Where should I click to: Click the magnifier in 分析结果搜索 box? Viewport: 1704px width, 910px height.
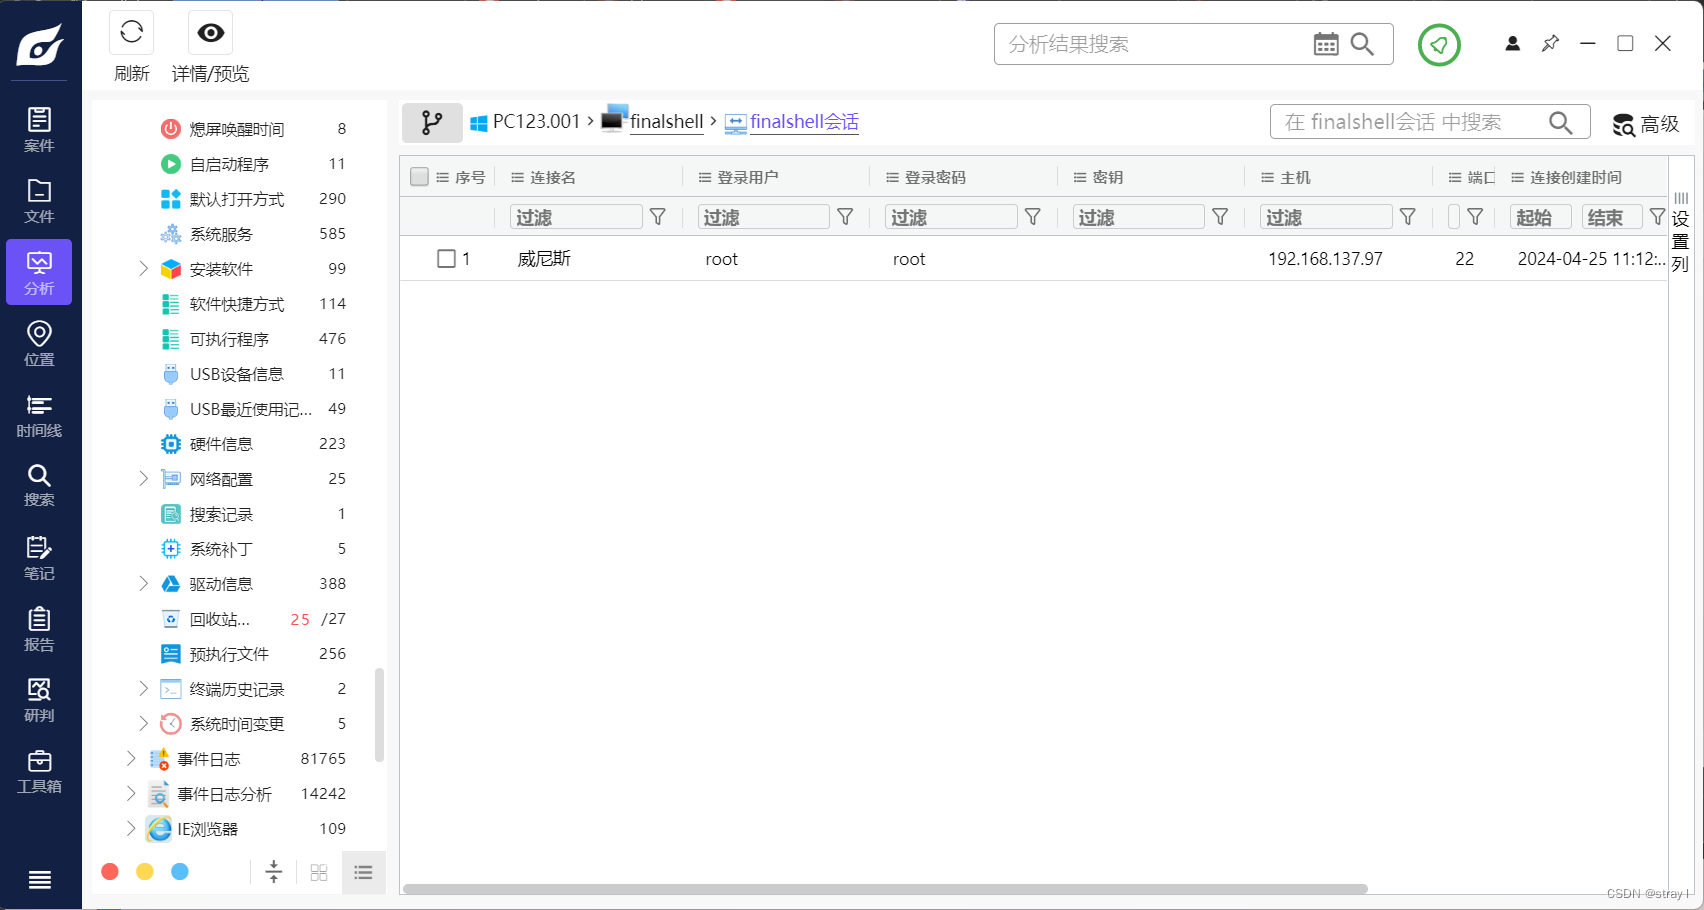coord(1362,44)
